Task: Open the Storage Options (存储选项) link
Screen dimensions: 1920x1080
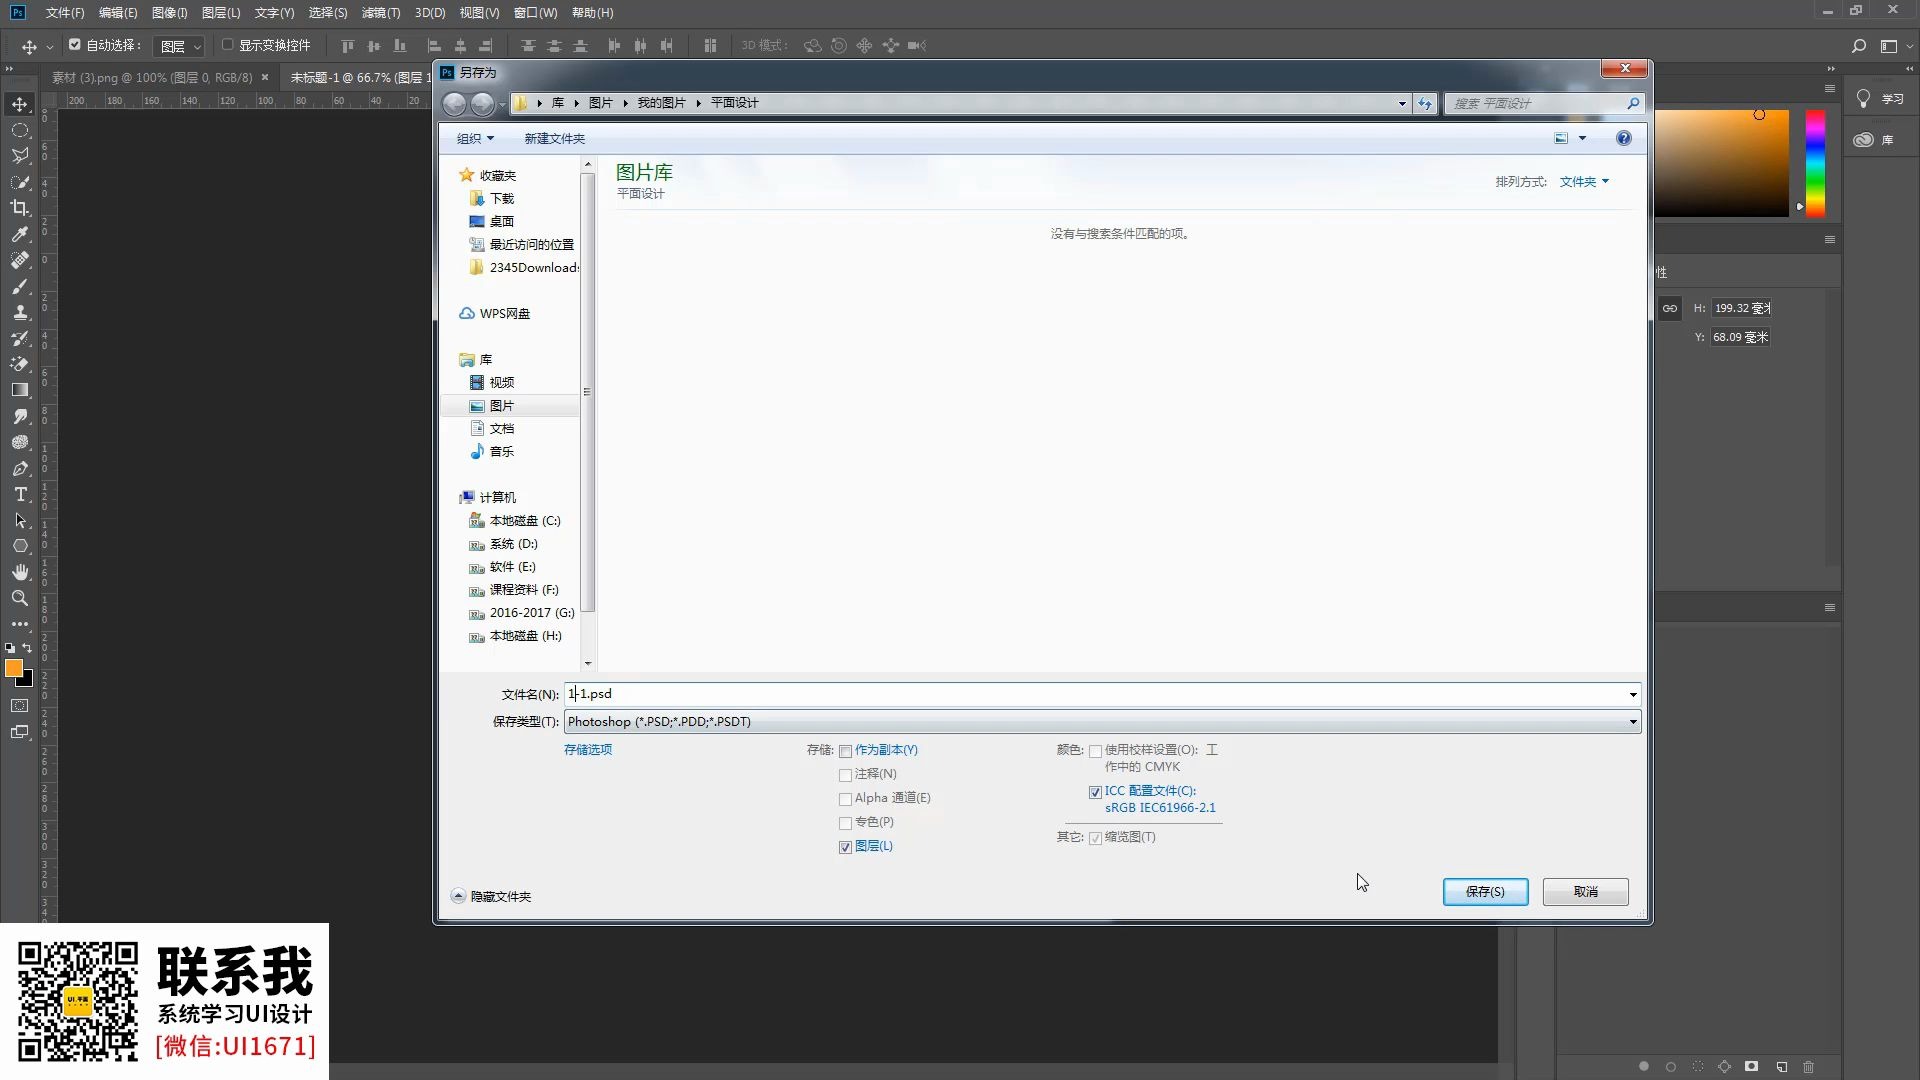Action: tap(588, 750)
